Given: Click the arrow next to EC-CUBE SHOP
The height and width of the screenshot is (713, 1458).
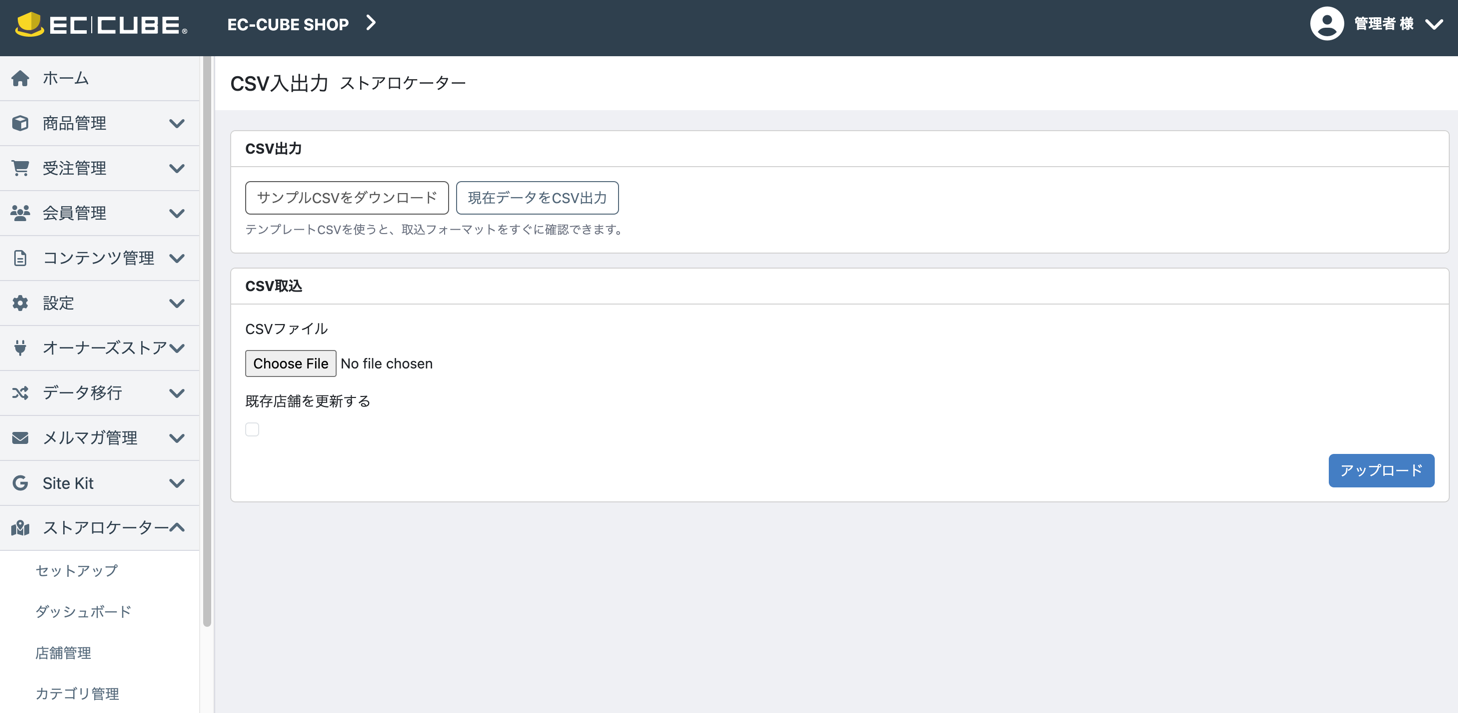Looking at the screenshot, I should [x=371, y=23].
